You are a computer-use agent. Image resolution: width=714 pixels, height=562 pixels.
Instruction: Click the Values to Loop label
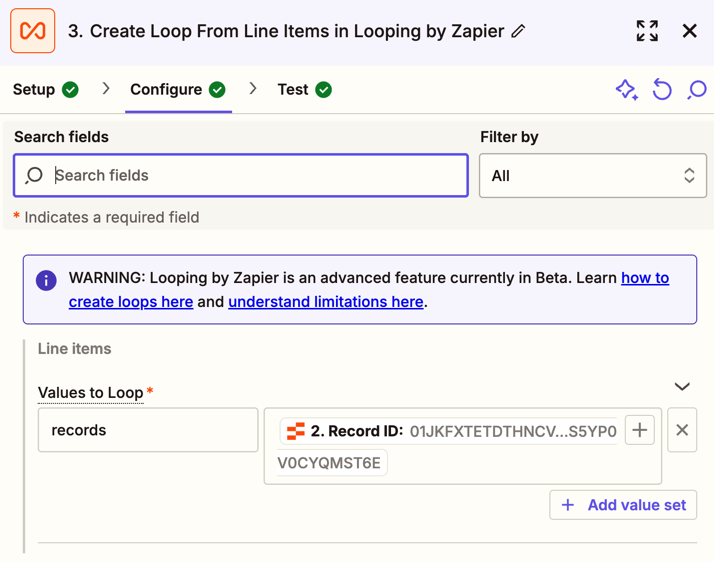click(91, 393)
